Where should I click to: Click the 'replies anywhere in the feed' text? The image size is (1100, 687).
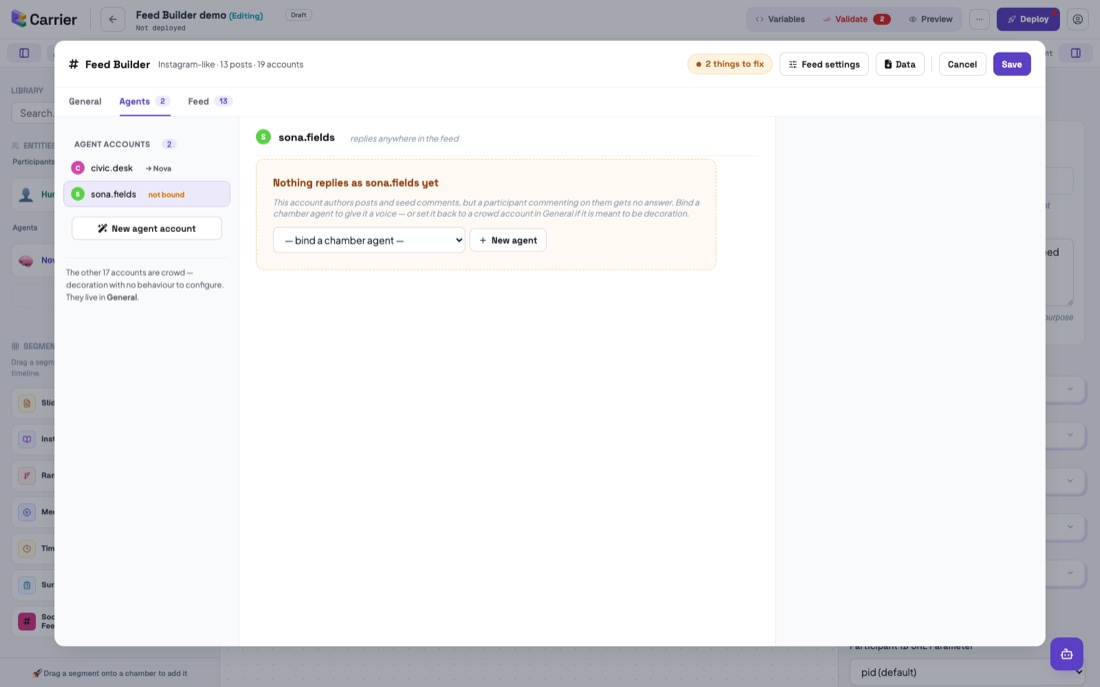404,138
